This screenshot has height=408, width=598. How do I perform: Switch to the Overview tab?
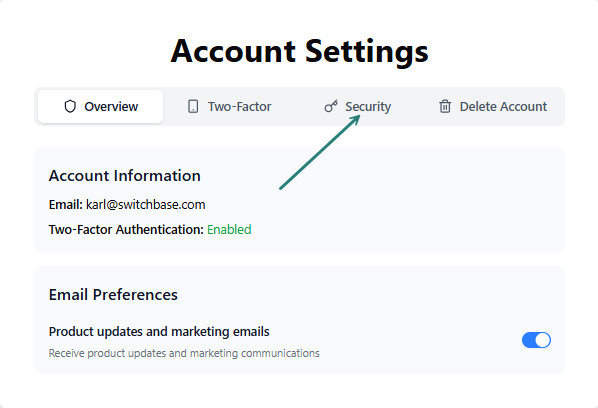pos(101,106)
